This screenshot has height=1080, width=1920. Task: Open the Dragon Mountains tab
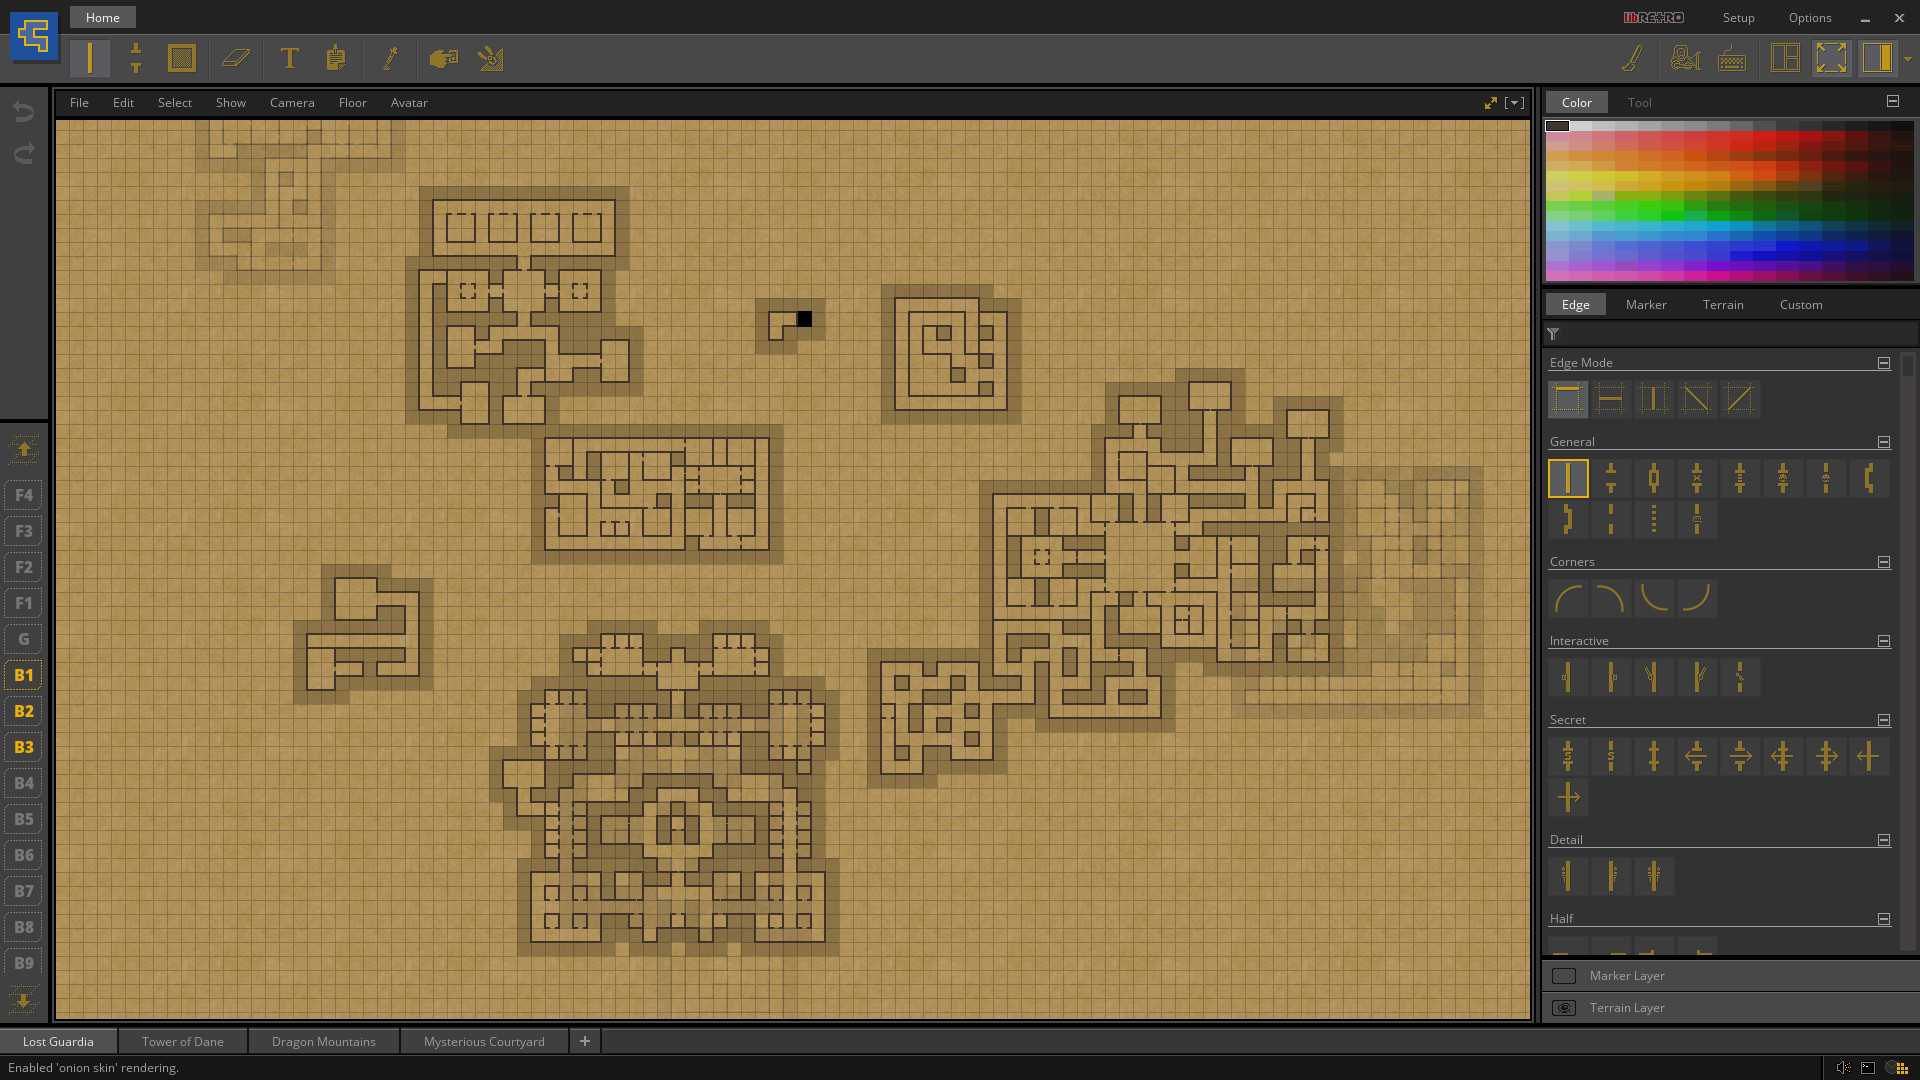click(x=323, y=1040)
